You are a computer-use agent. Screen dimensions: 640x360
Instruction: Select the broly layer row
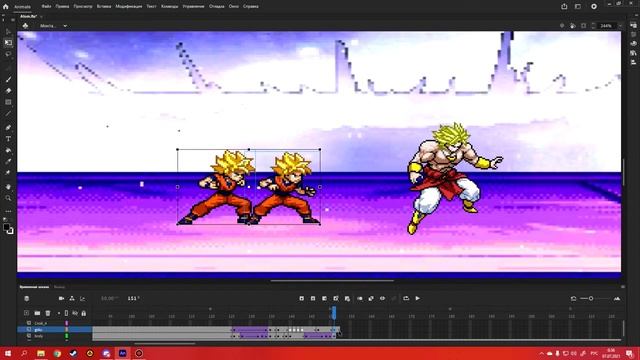(55, 336)
